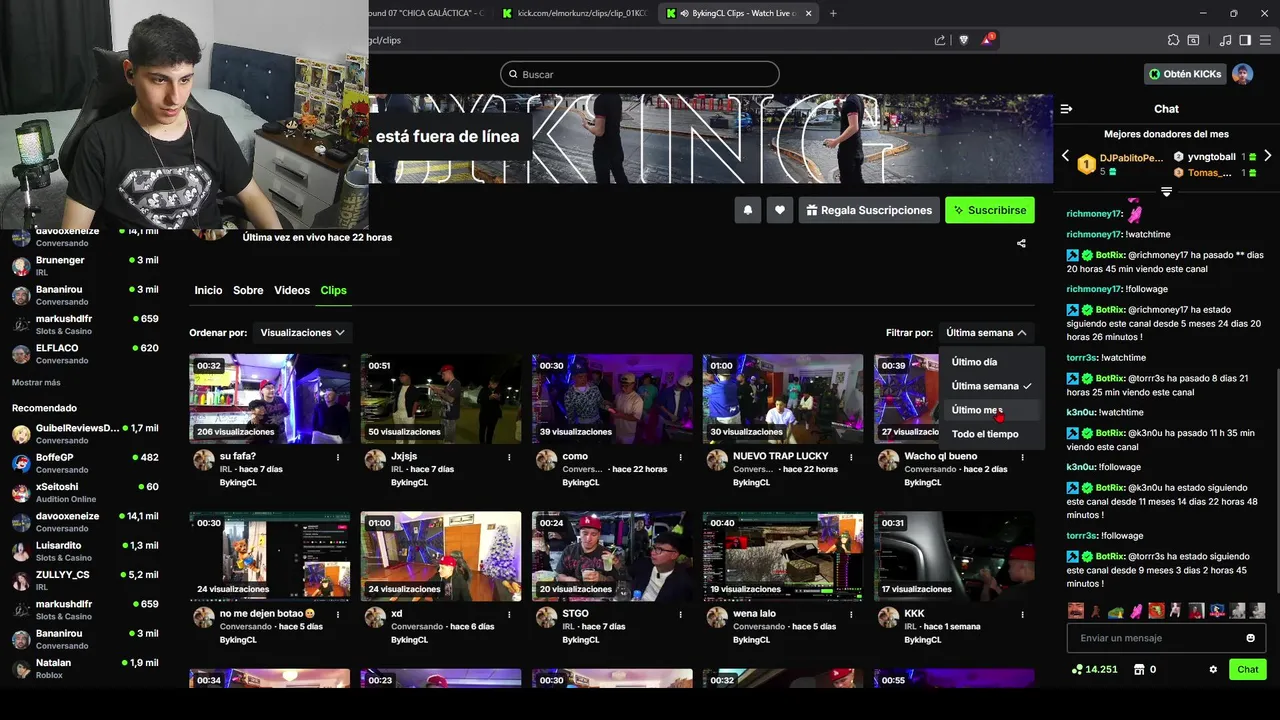Click the heart follow icon button

780,210
